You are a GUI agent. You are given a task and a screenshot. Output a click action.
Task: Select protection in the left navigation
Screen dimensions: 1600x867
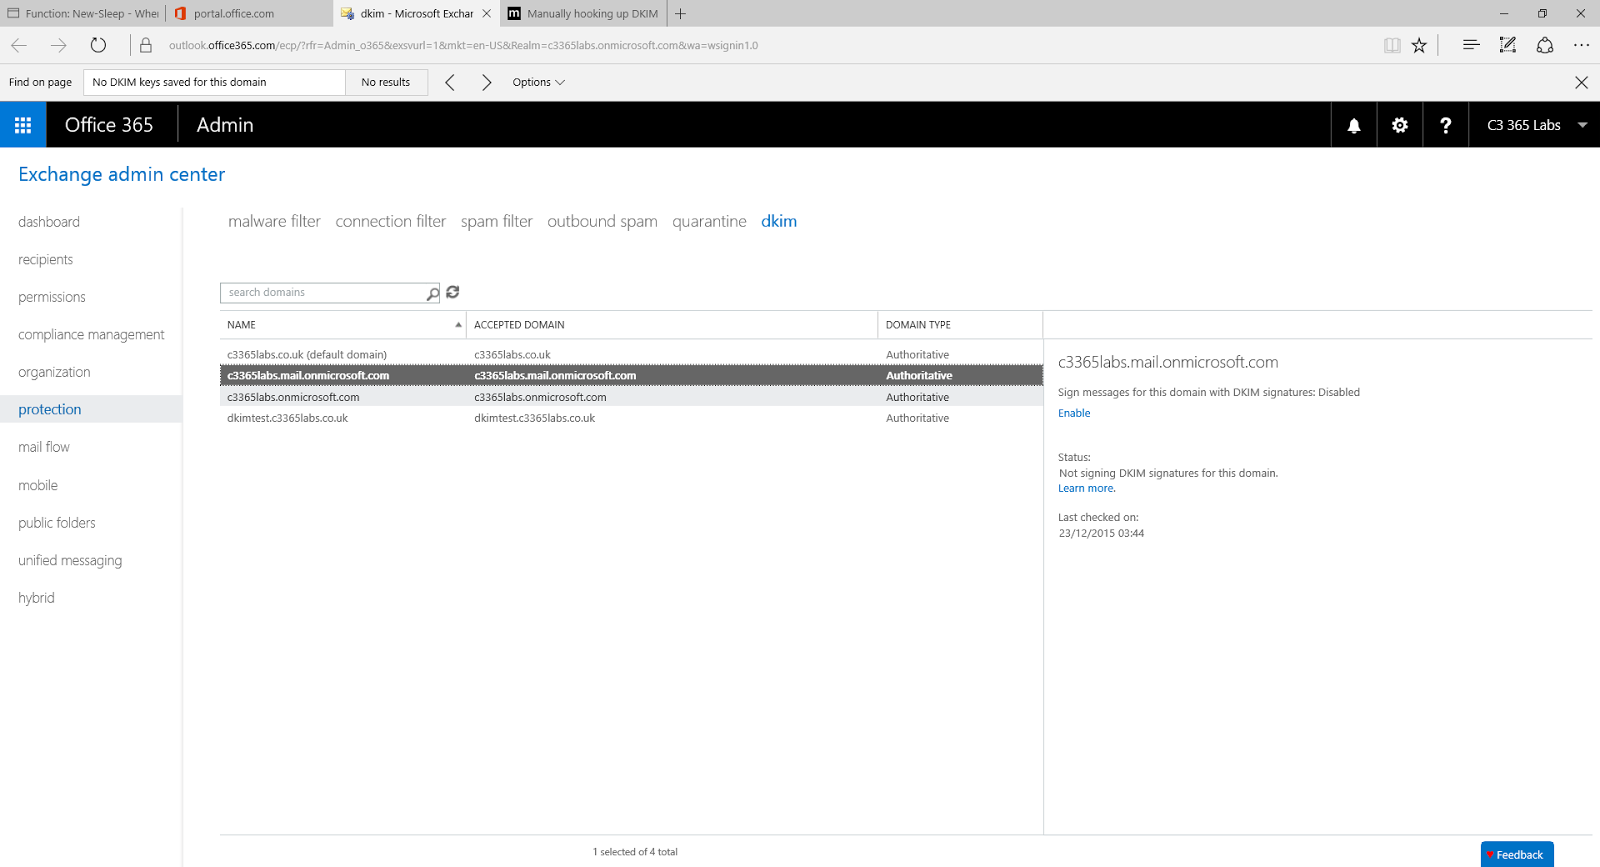tap(91, 409)
